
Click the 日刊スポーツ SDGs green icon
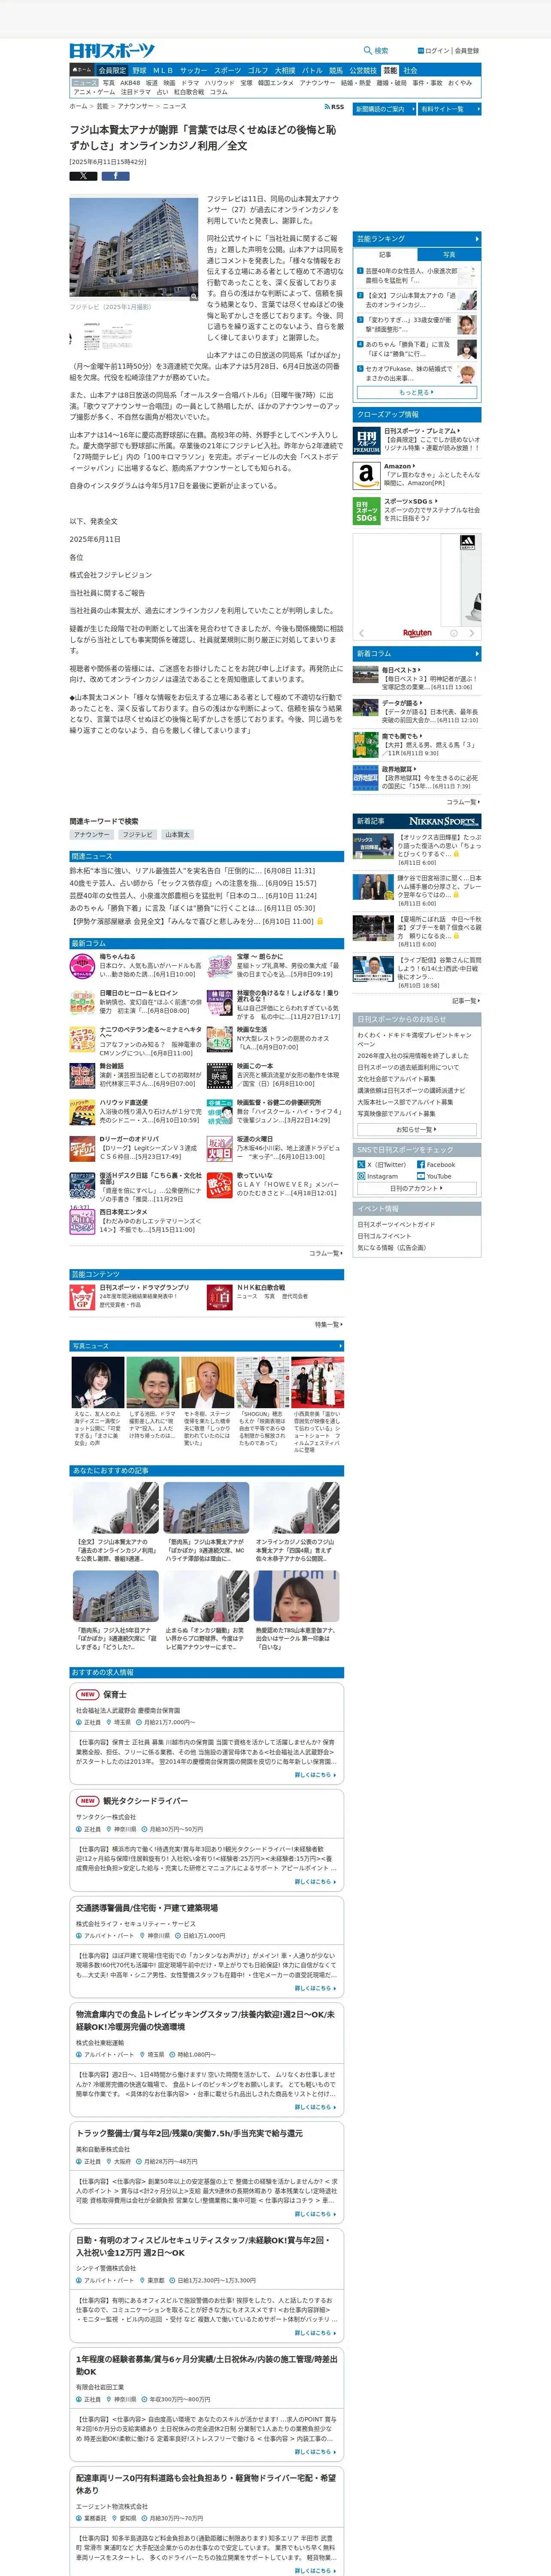tap(366, 511)
